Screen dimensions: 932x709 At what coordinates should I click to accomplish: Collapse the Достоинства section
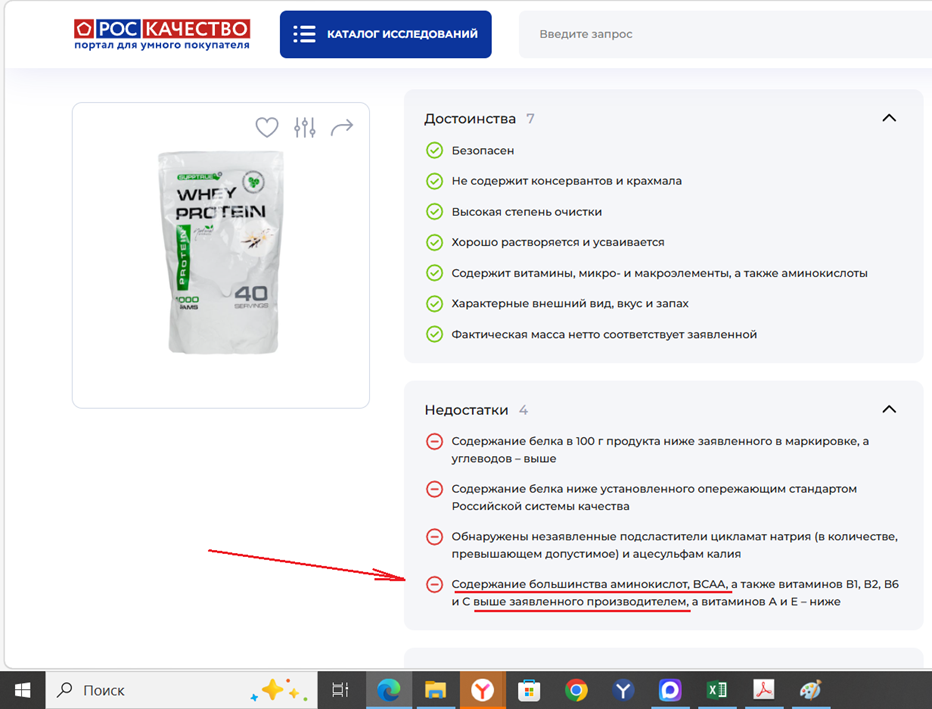click(x=889, y=118)
